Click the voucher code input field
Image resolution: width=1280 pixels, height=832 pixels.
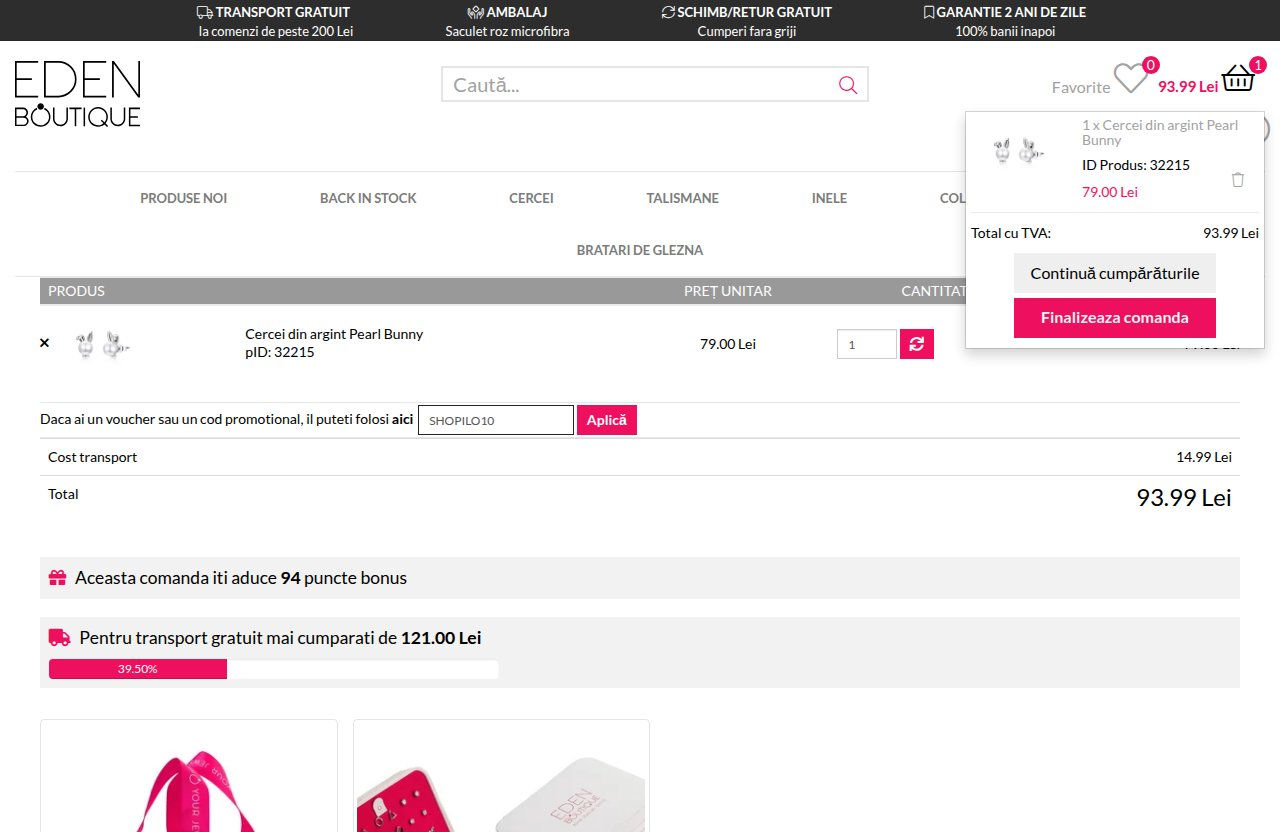pyautogui.click(x=496, y=420)
